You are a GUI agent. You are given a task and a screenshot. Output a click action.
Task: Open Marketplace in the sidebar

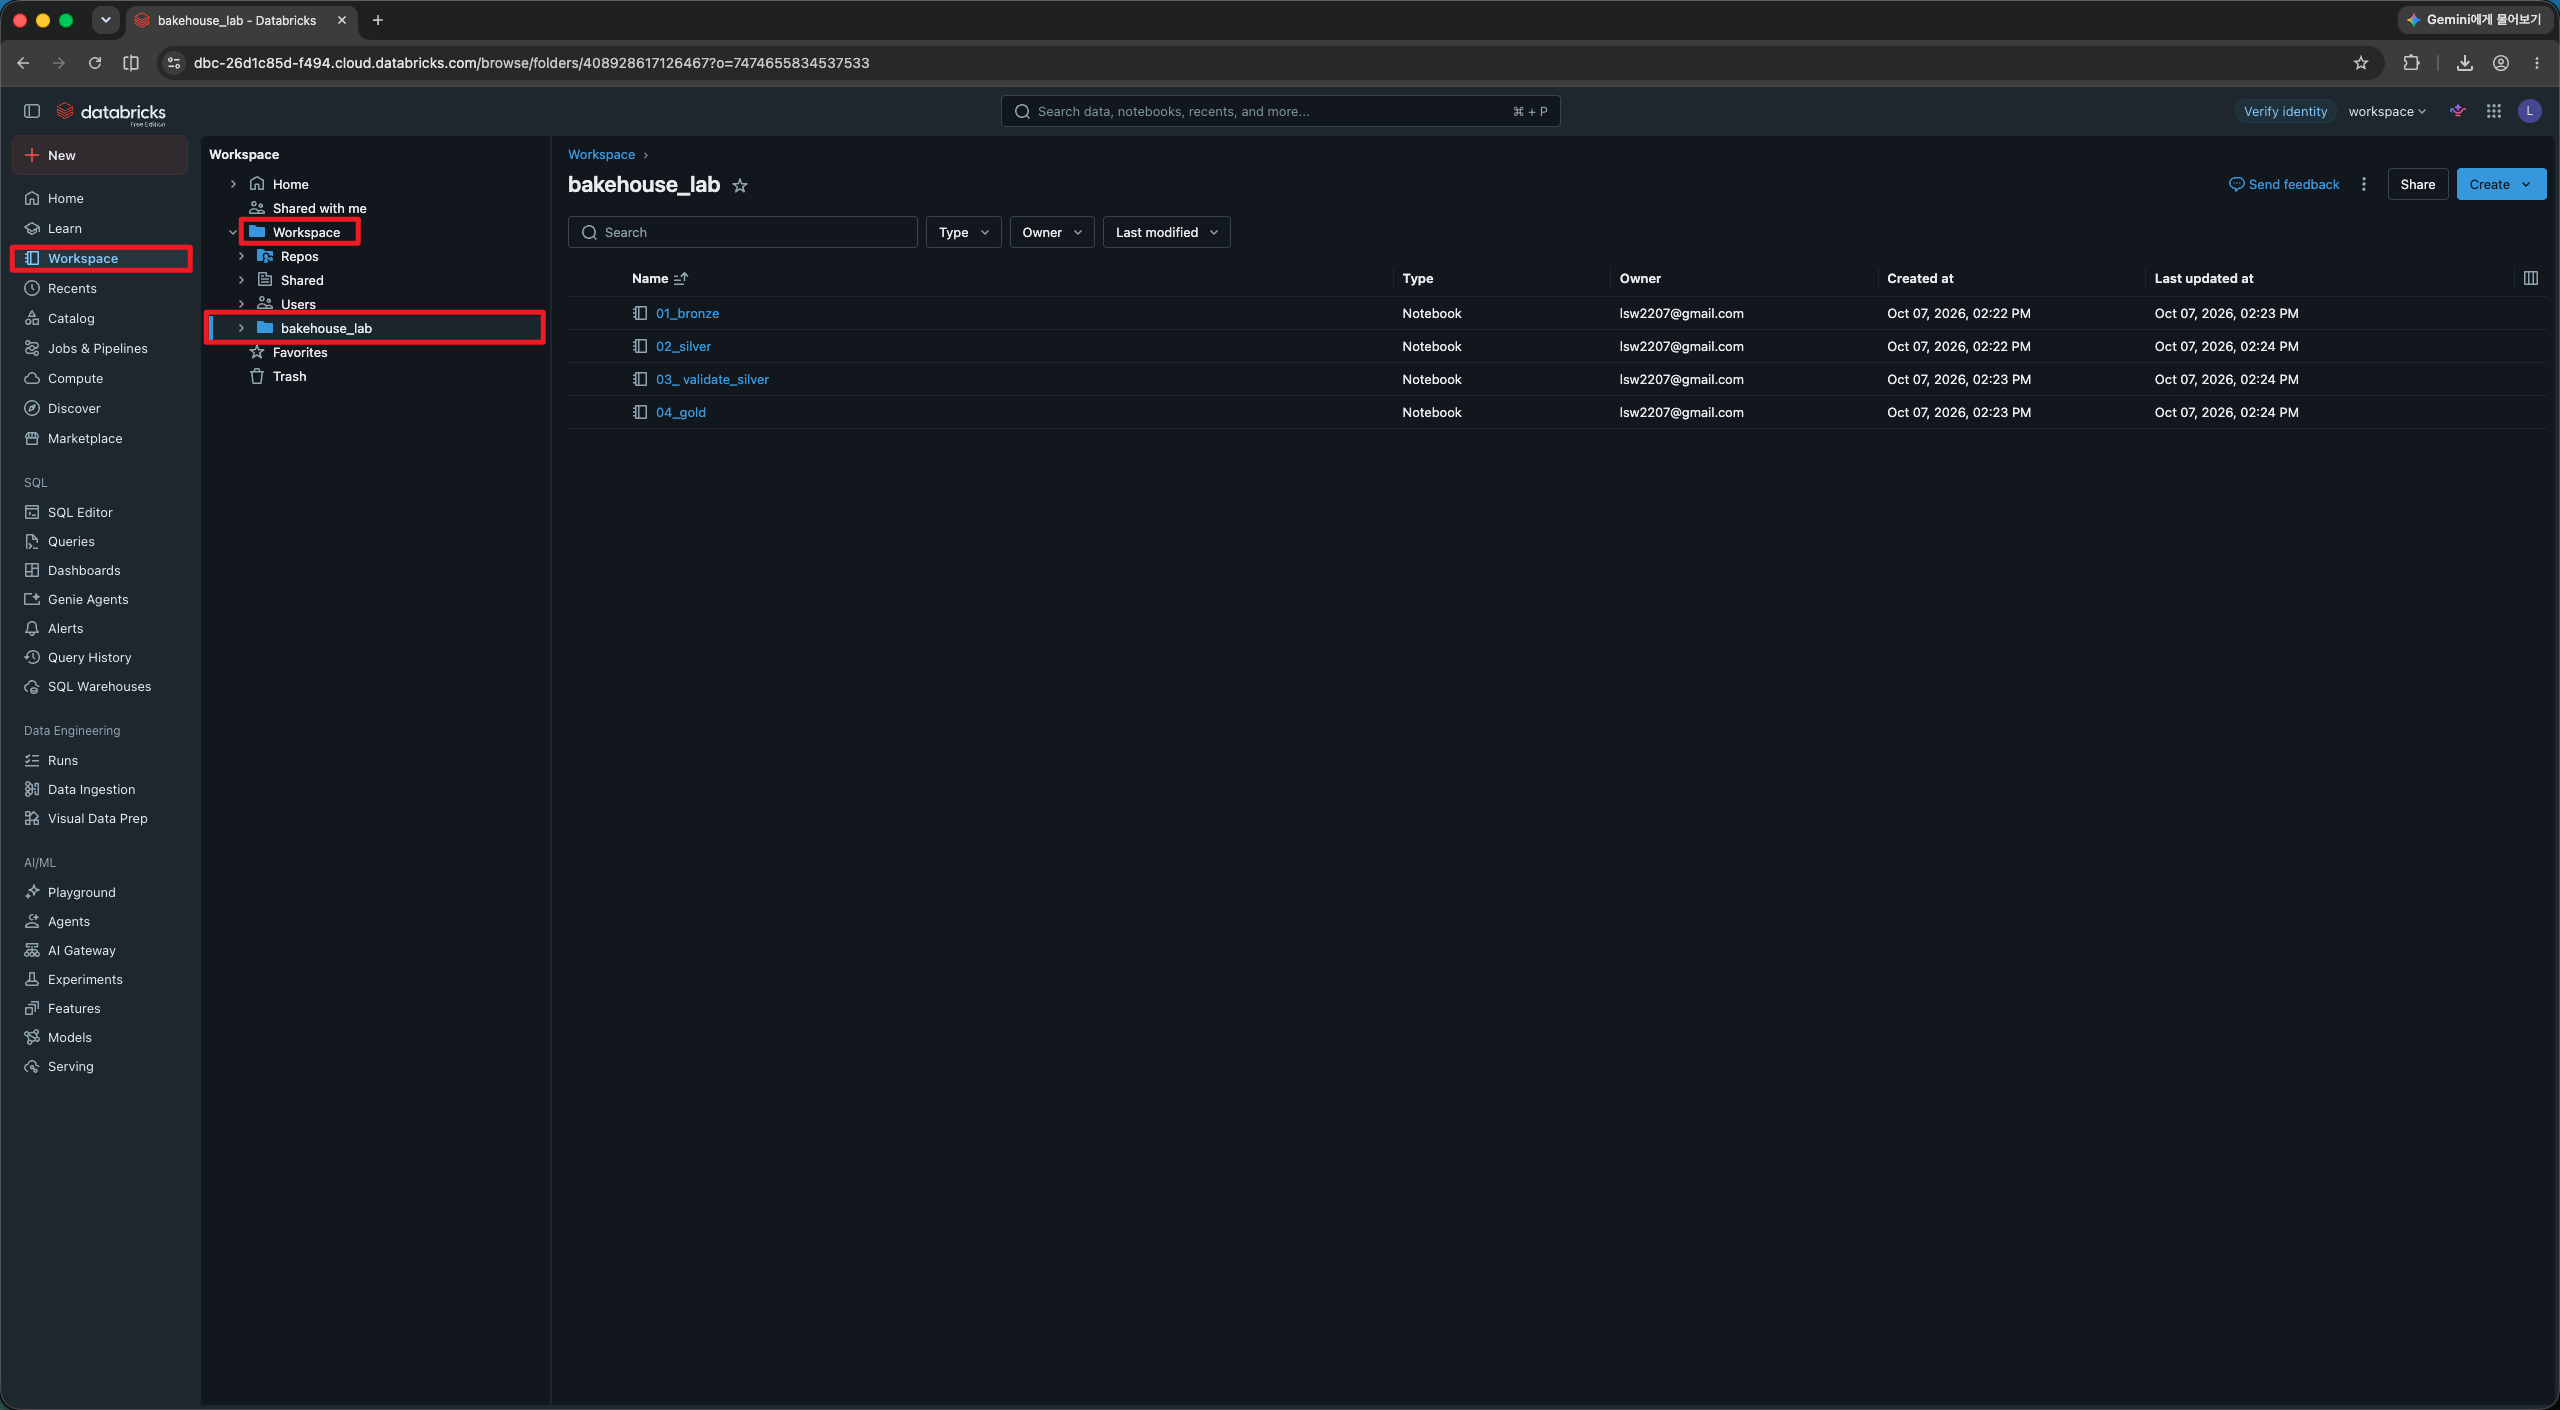click(85, 438)
